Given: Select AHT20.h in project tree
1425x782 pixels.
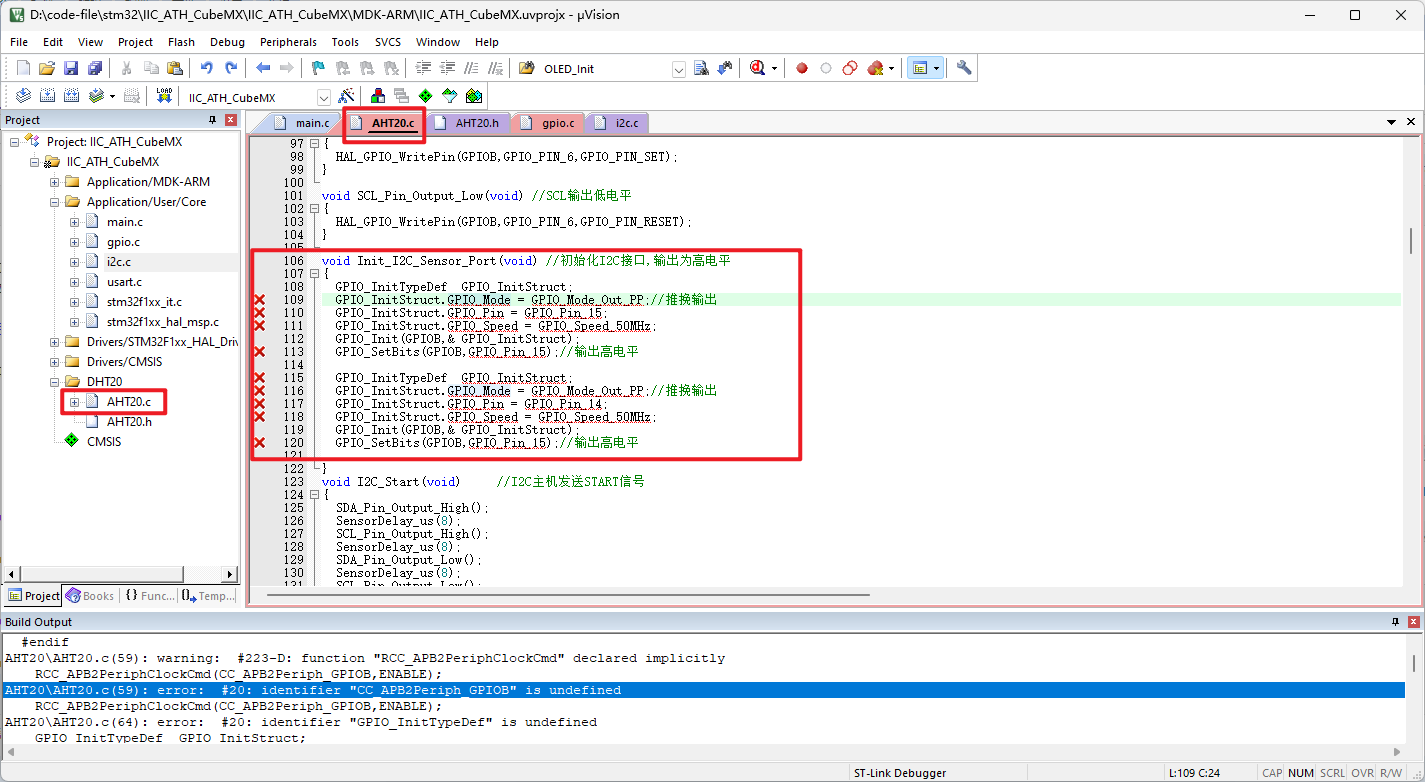Looking at the screenshot, I should coord(129,422).
